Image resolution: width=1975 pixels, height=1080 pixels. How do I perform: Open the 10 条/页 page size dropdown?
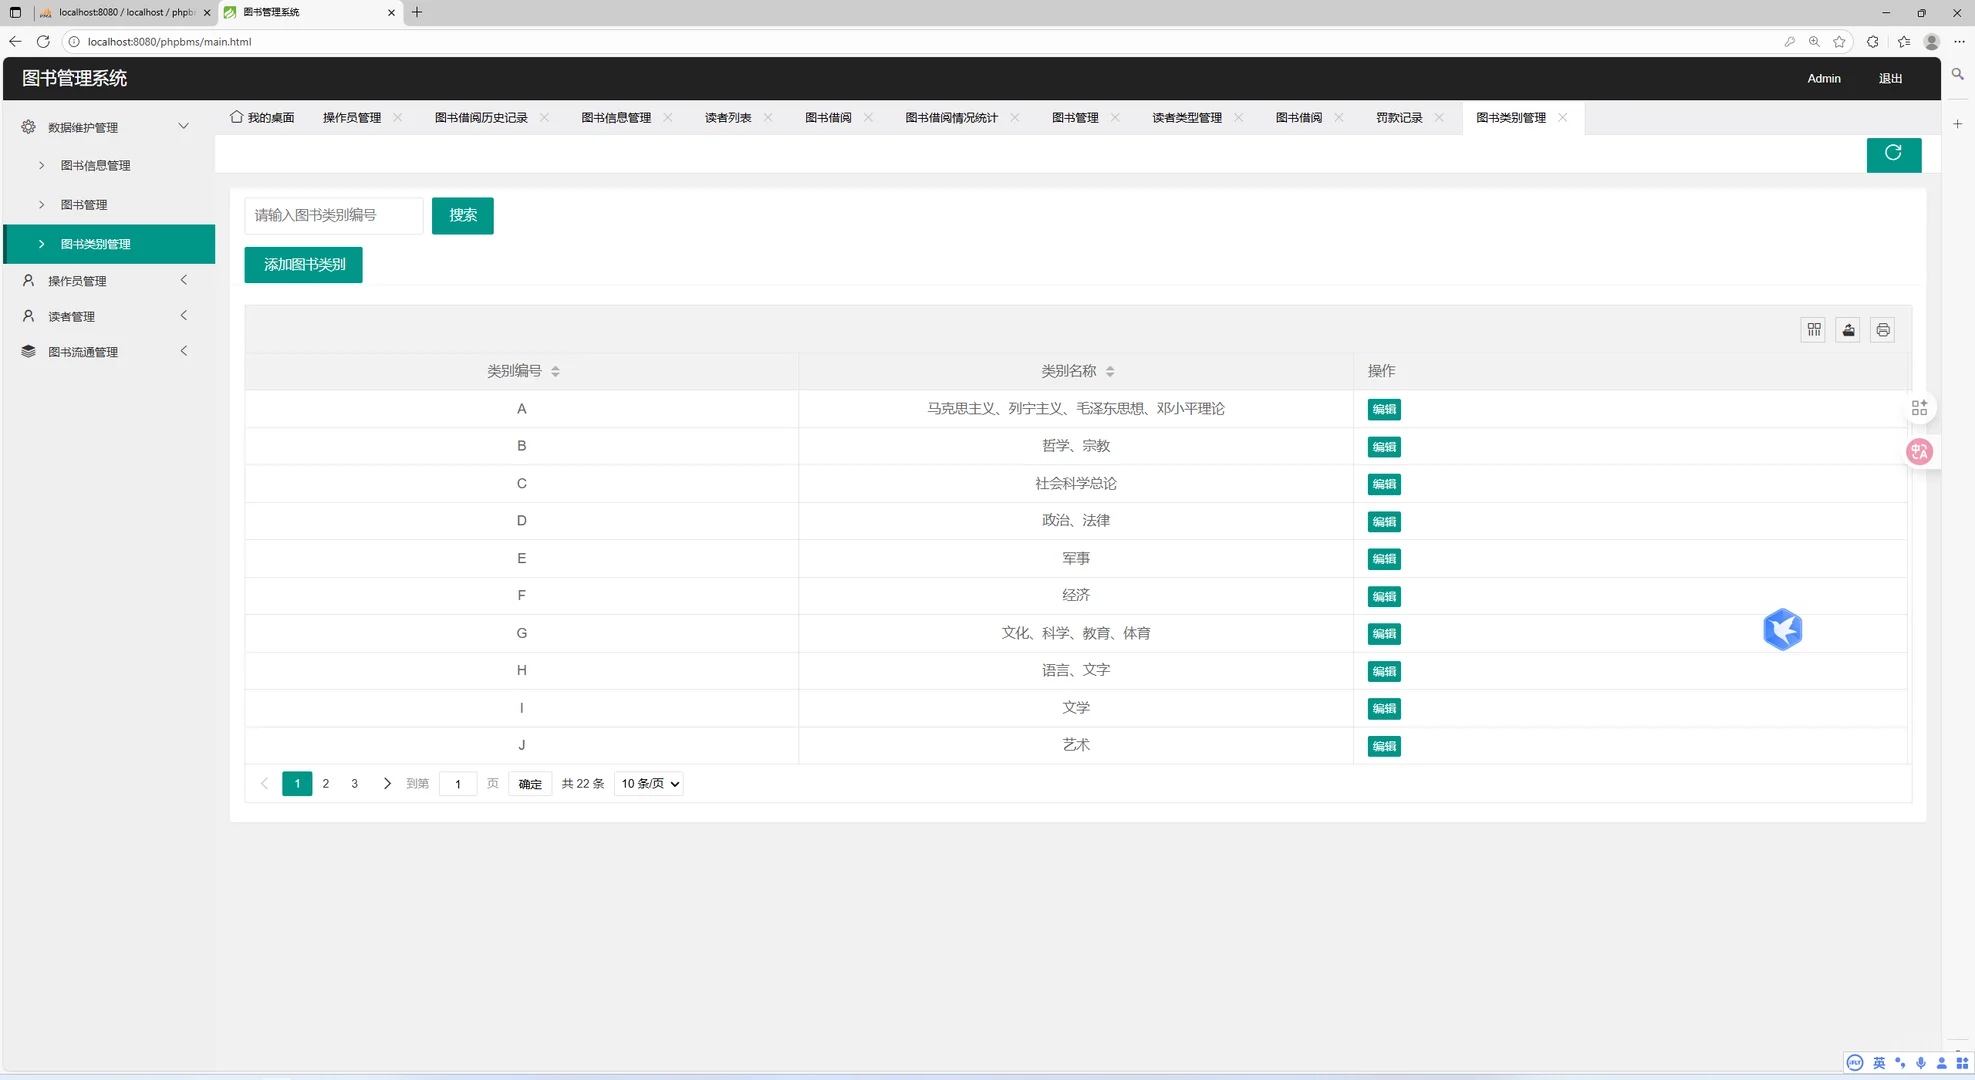click(647, 784)
